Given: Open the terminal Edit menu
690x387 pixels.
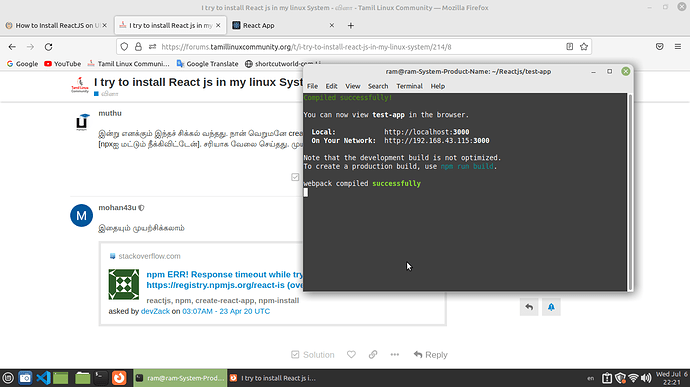Looking at the screenshot, I should [331, 86].
